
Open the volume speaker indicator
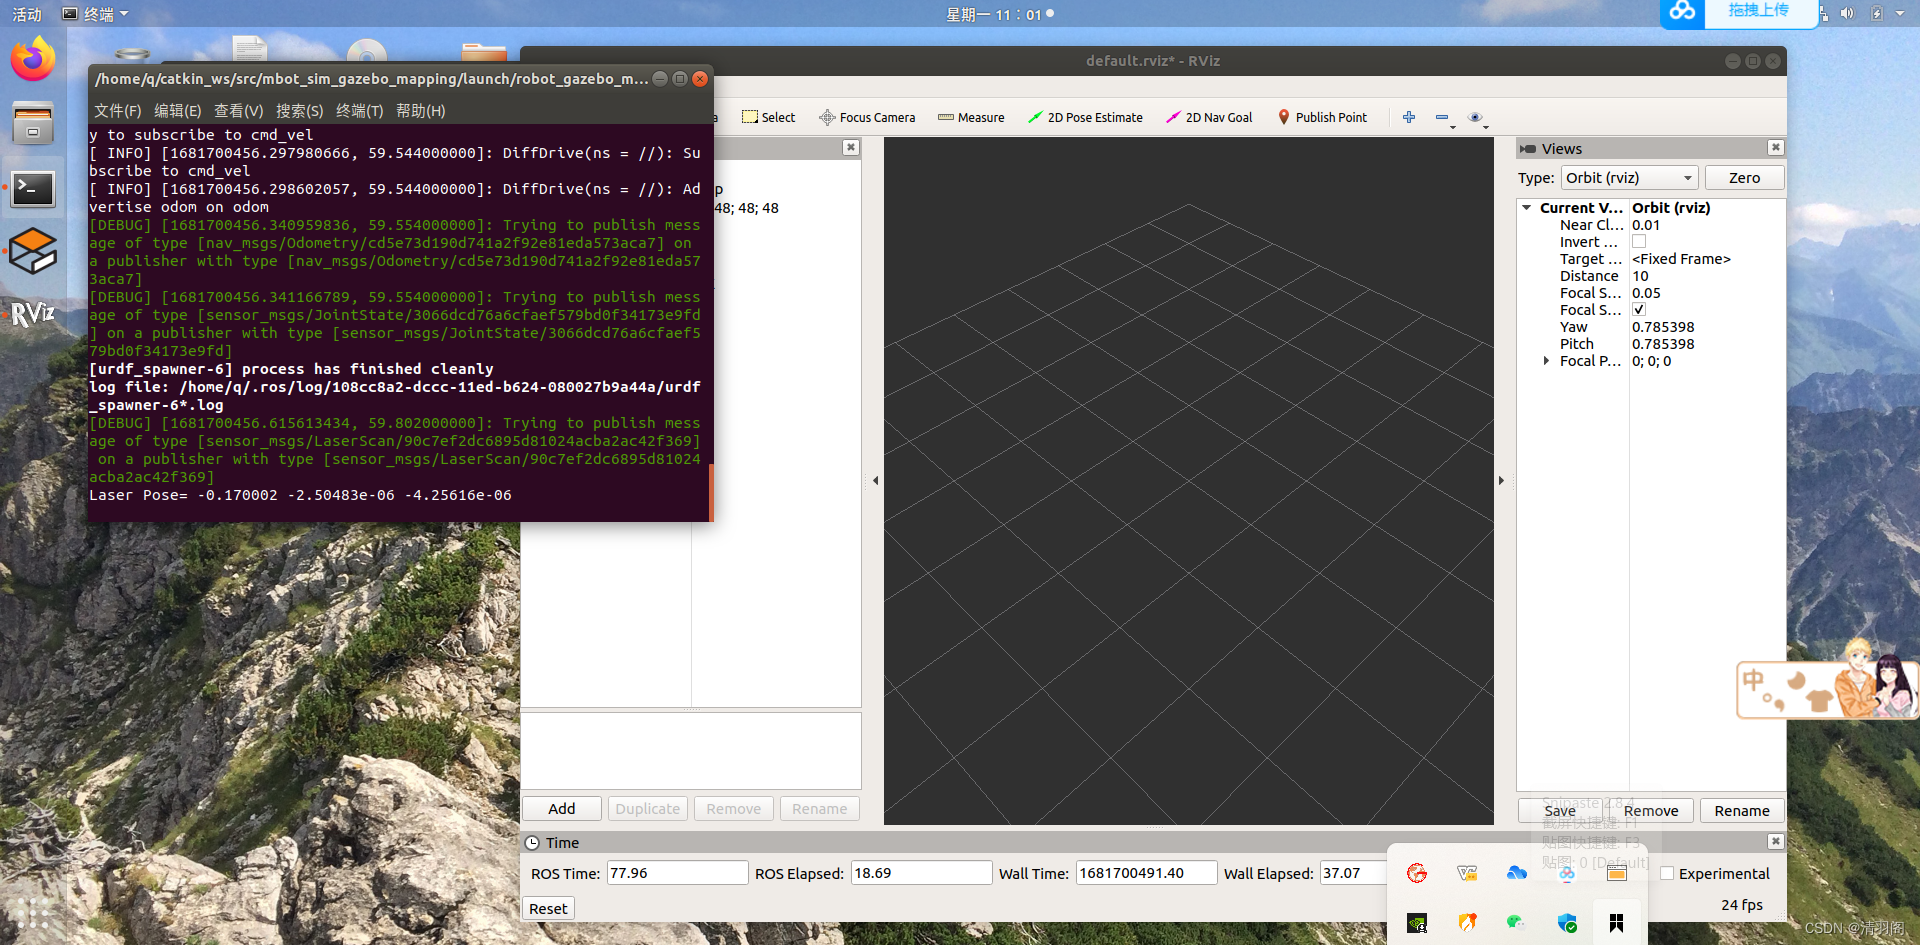pyautogui.click(x=1847, y=14)
